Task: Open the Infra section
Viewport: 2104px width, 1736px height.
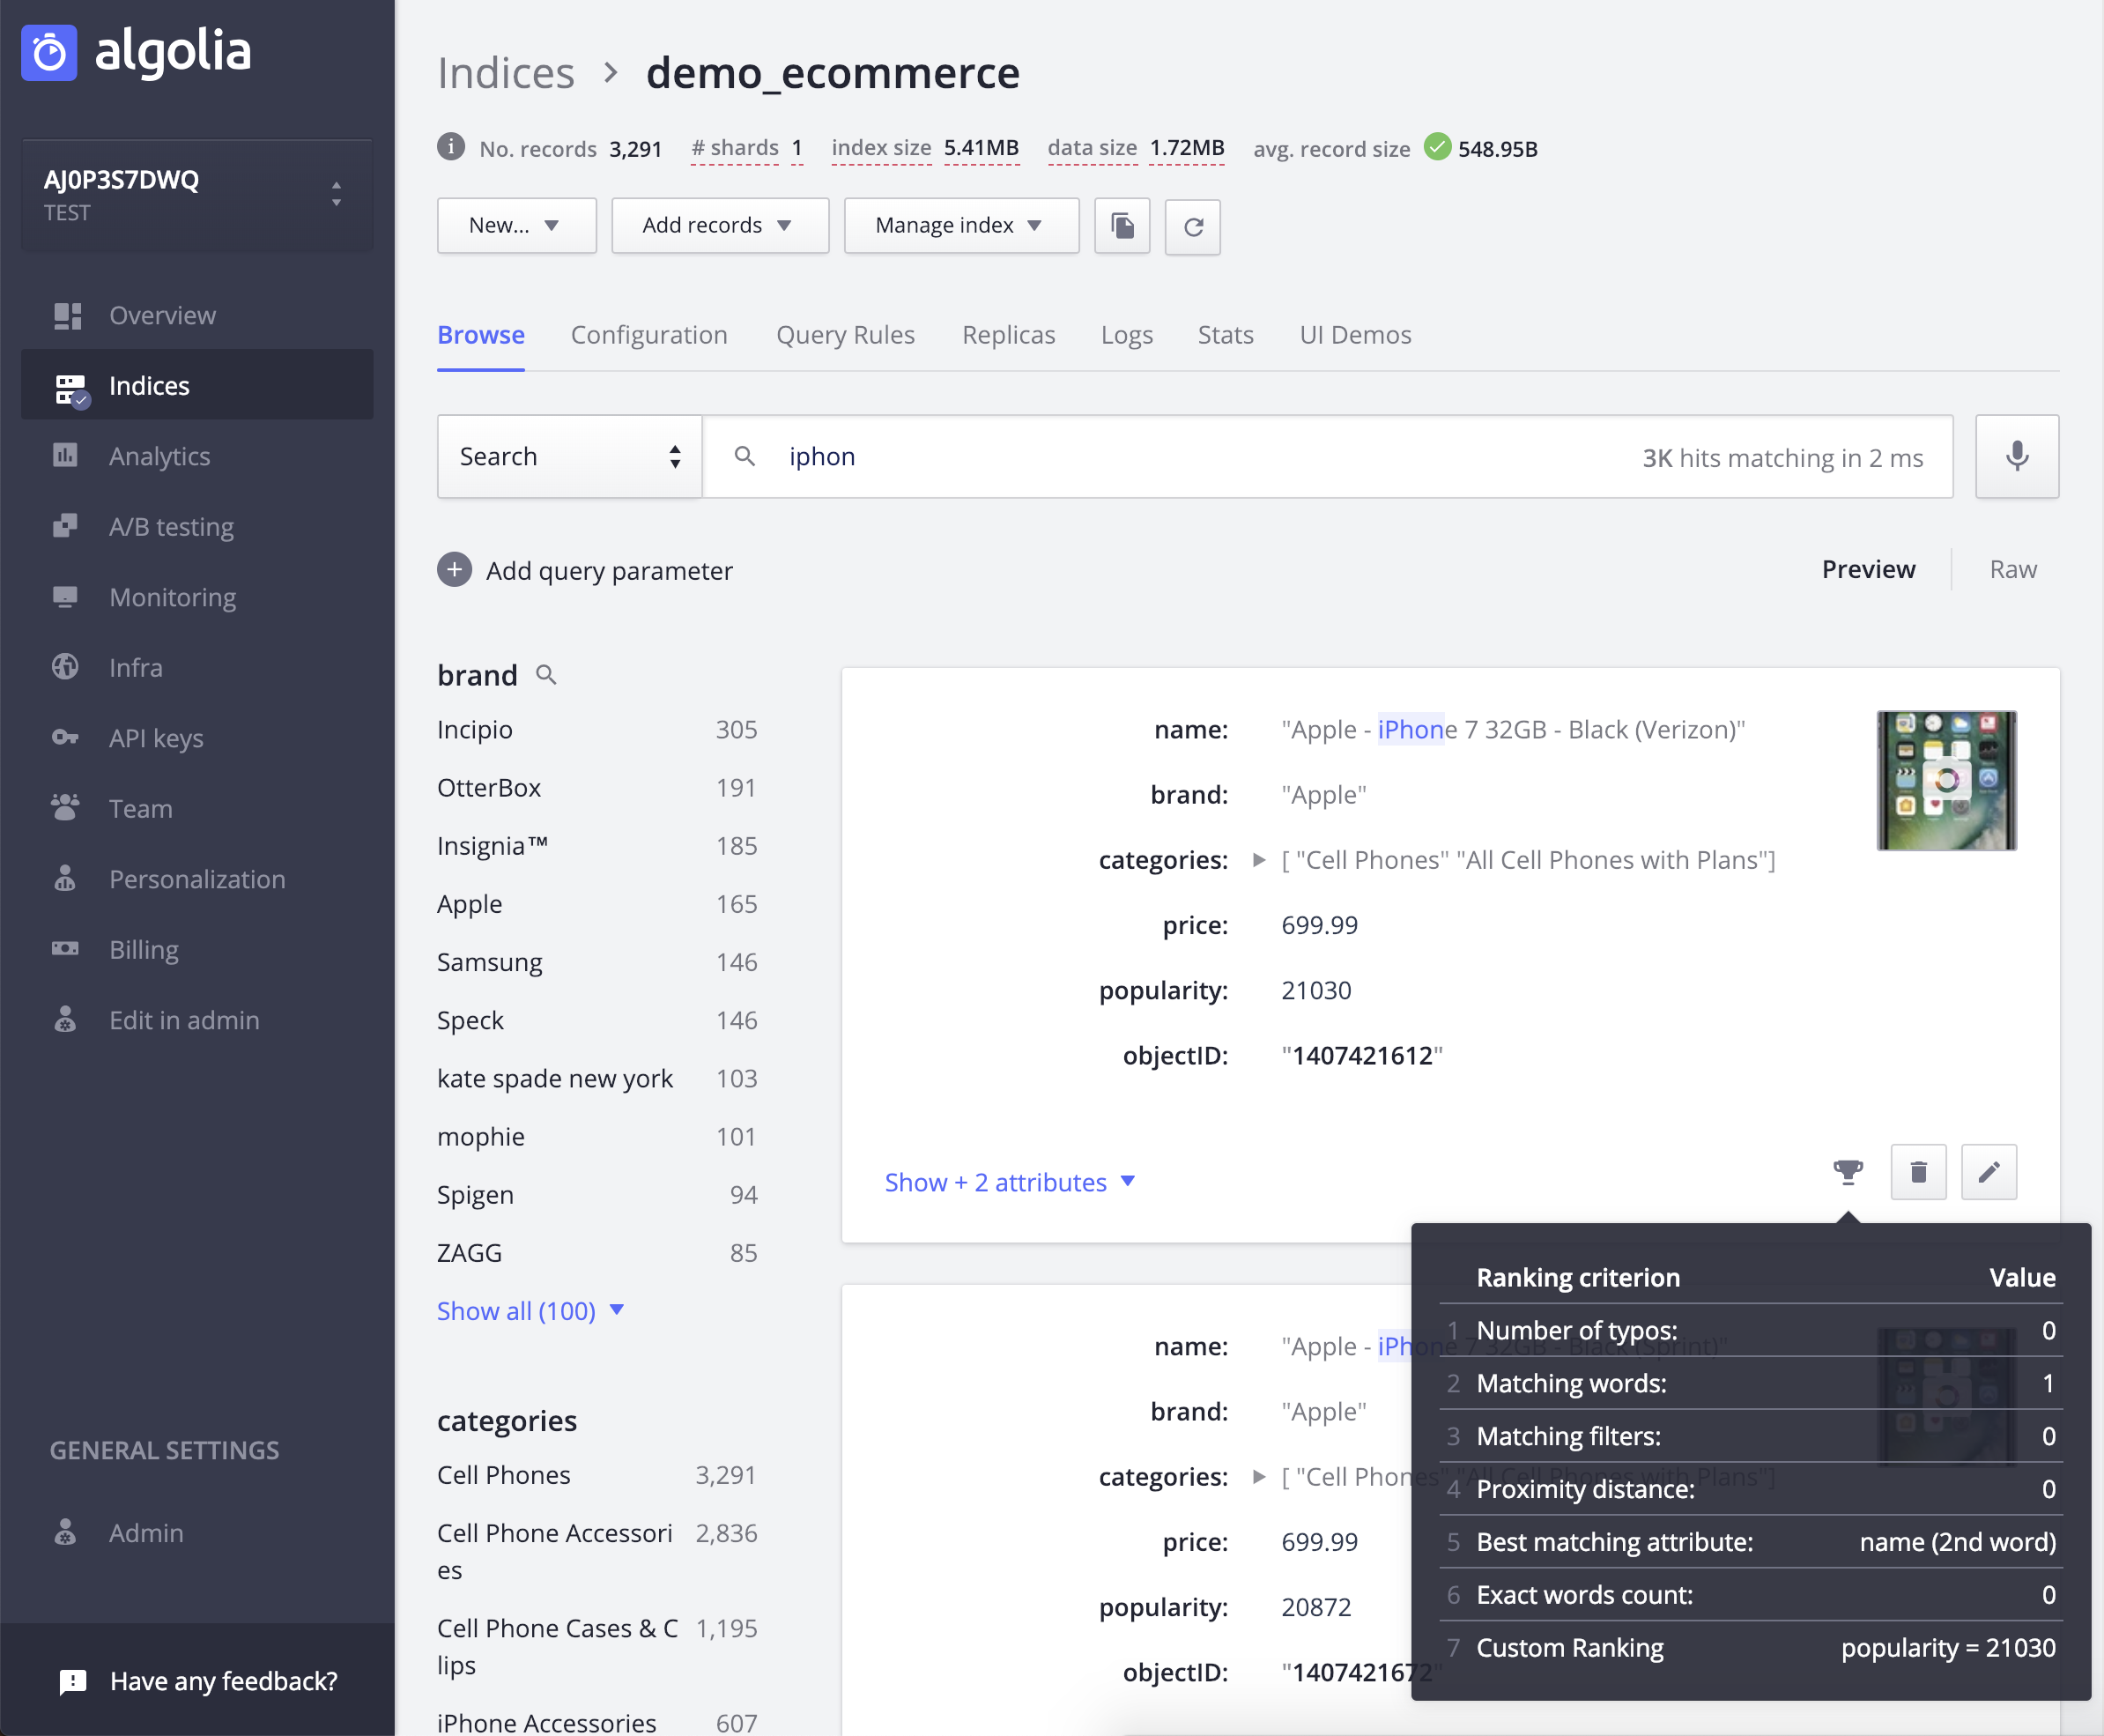Action: pyautogui.click(x=135, y=667)
